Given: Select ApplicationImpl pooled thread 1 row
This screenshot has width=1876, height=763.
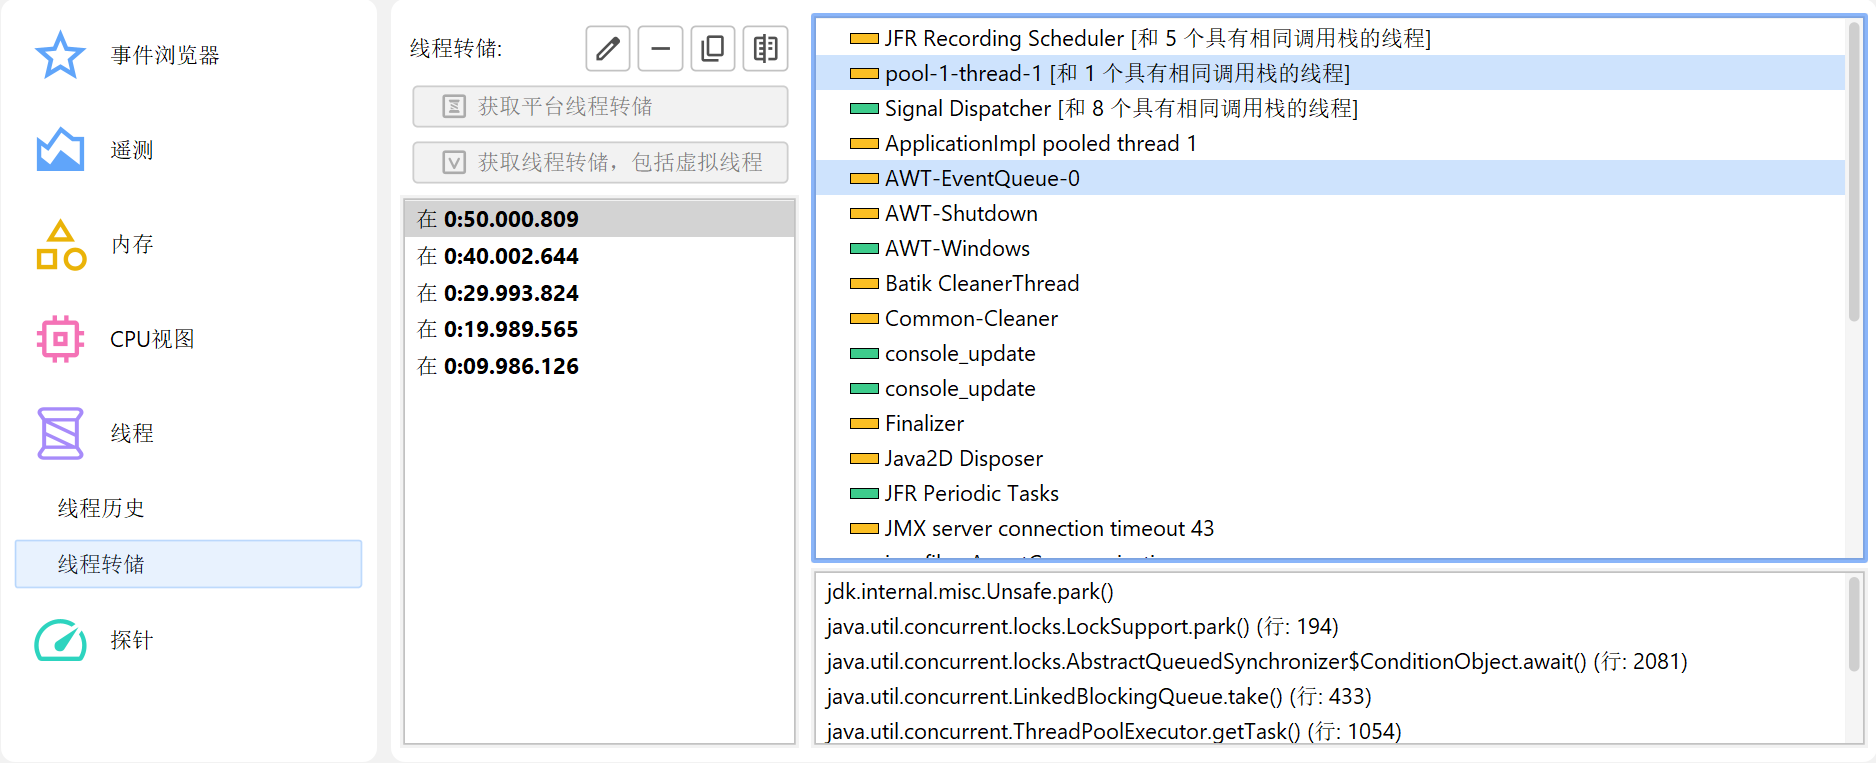Looking at the screenshot, I should pyautogui.click(x=1331, y=143).
